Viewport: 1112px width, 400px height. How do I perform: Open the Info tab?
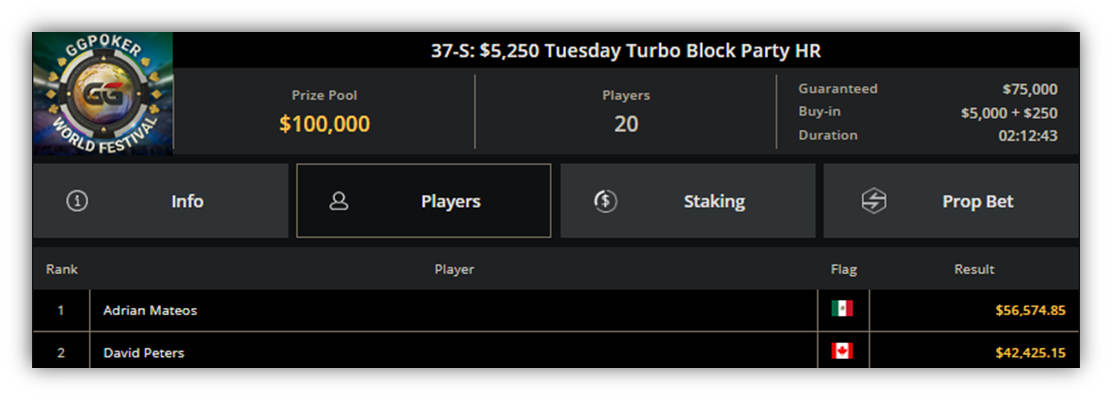tap(160, 201)
